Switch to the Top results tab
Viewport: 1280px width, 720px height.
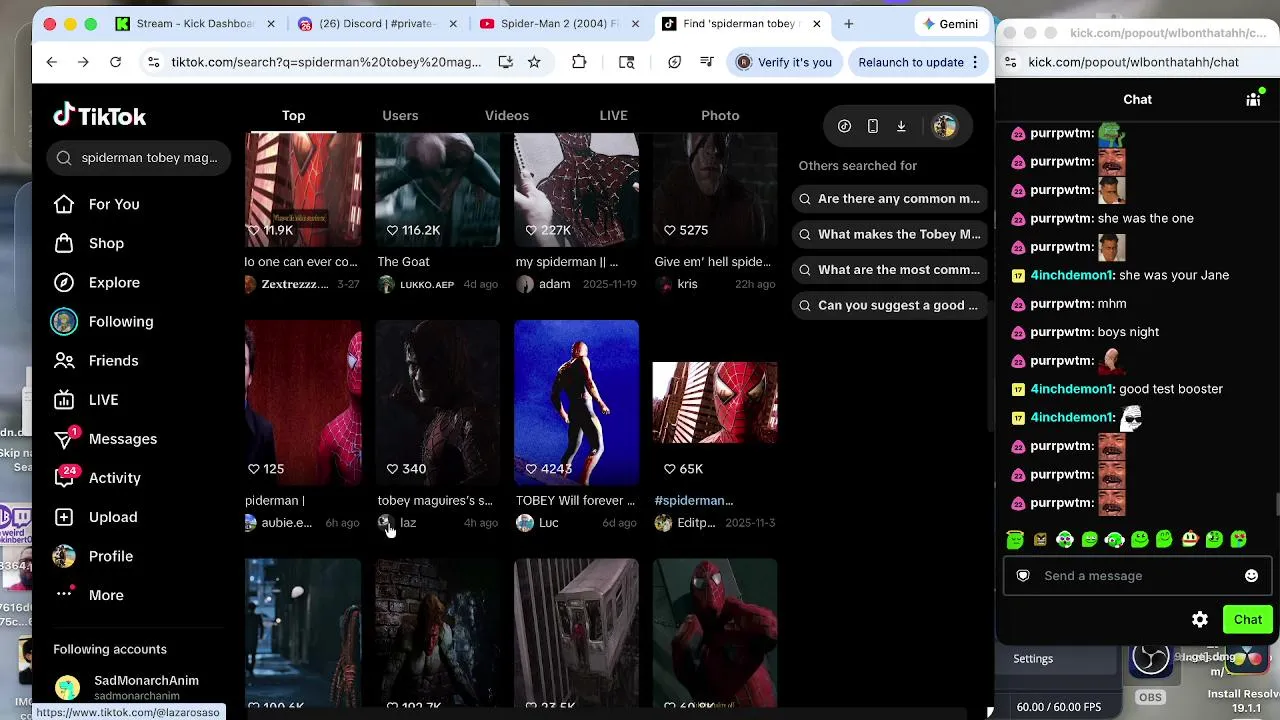pos(293,115)
